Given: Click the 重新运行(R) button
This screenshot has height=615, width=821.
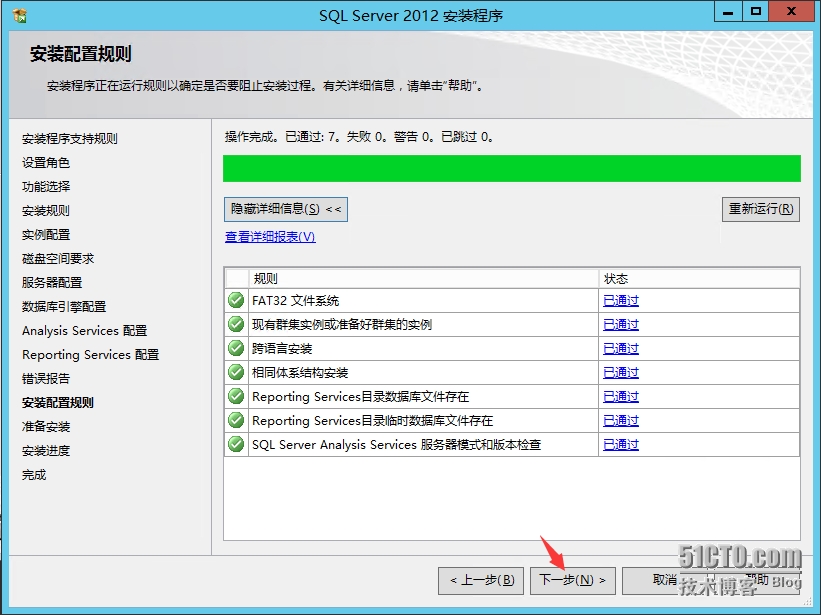Looking at the screenshot, I should (761, 209).
